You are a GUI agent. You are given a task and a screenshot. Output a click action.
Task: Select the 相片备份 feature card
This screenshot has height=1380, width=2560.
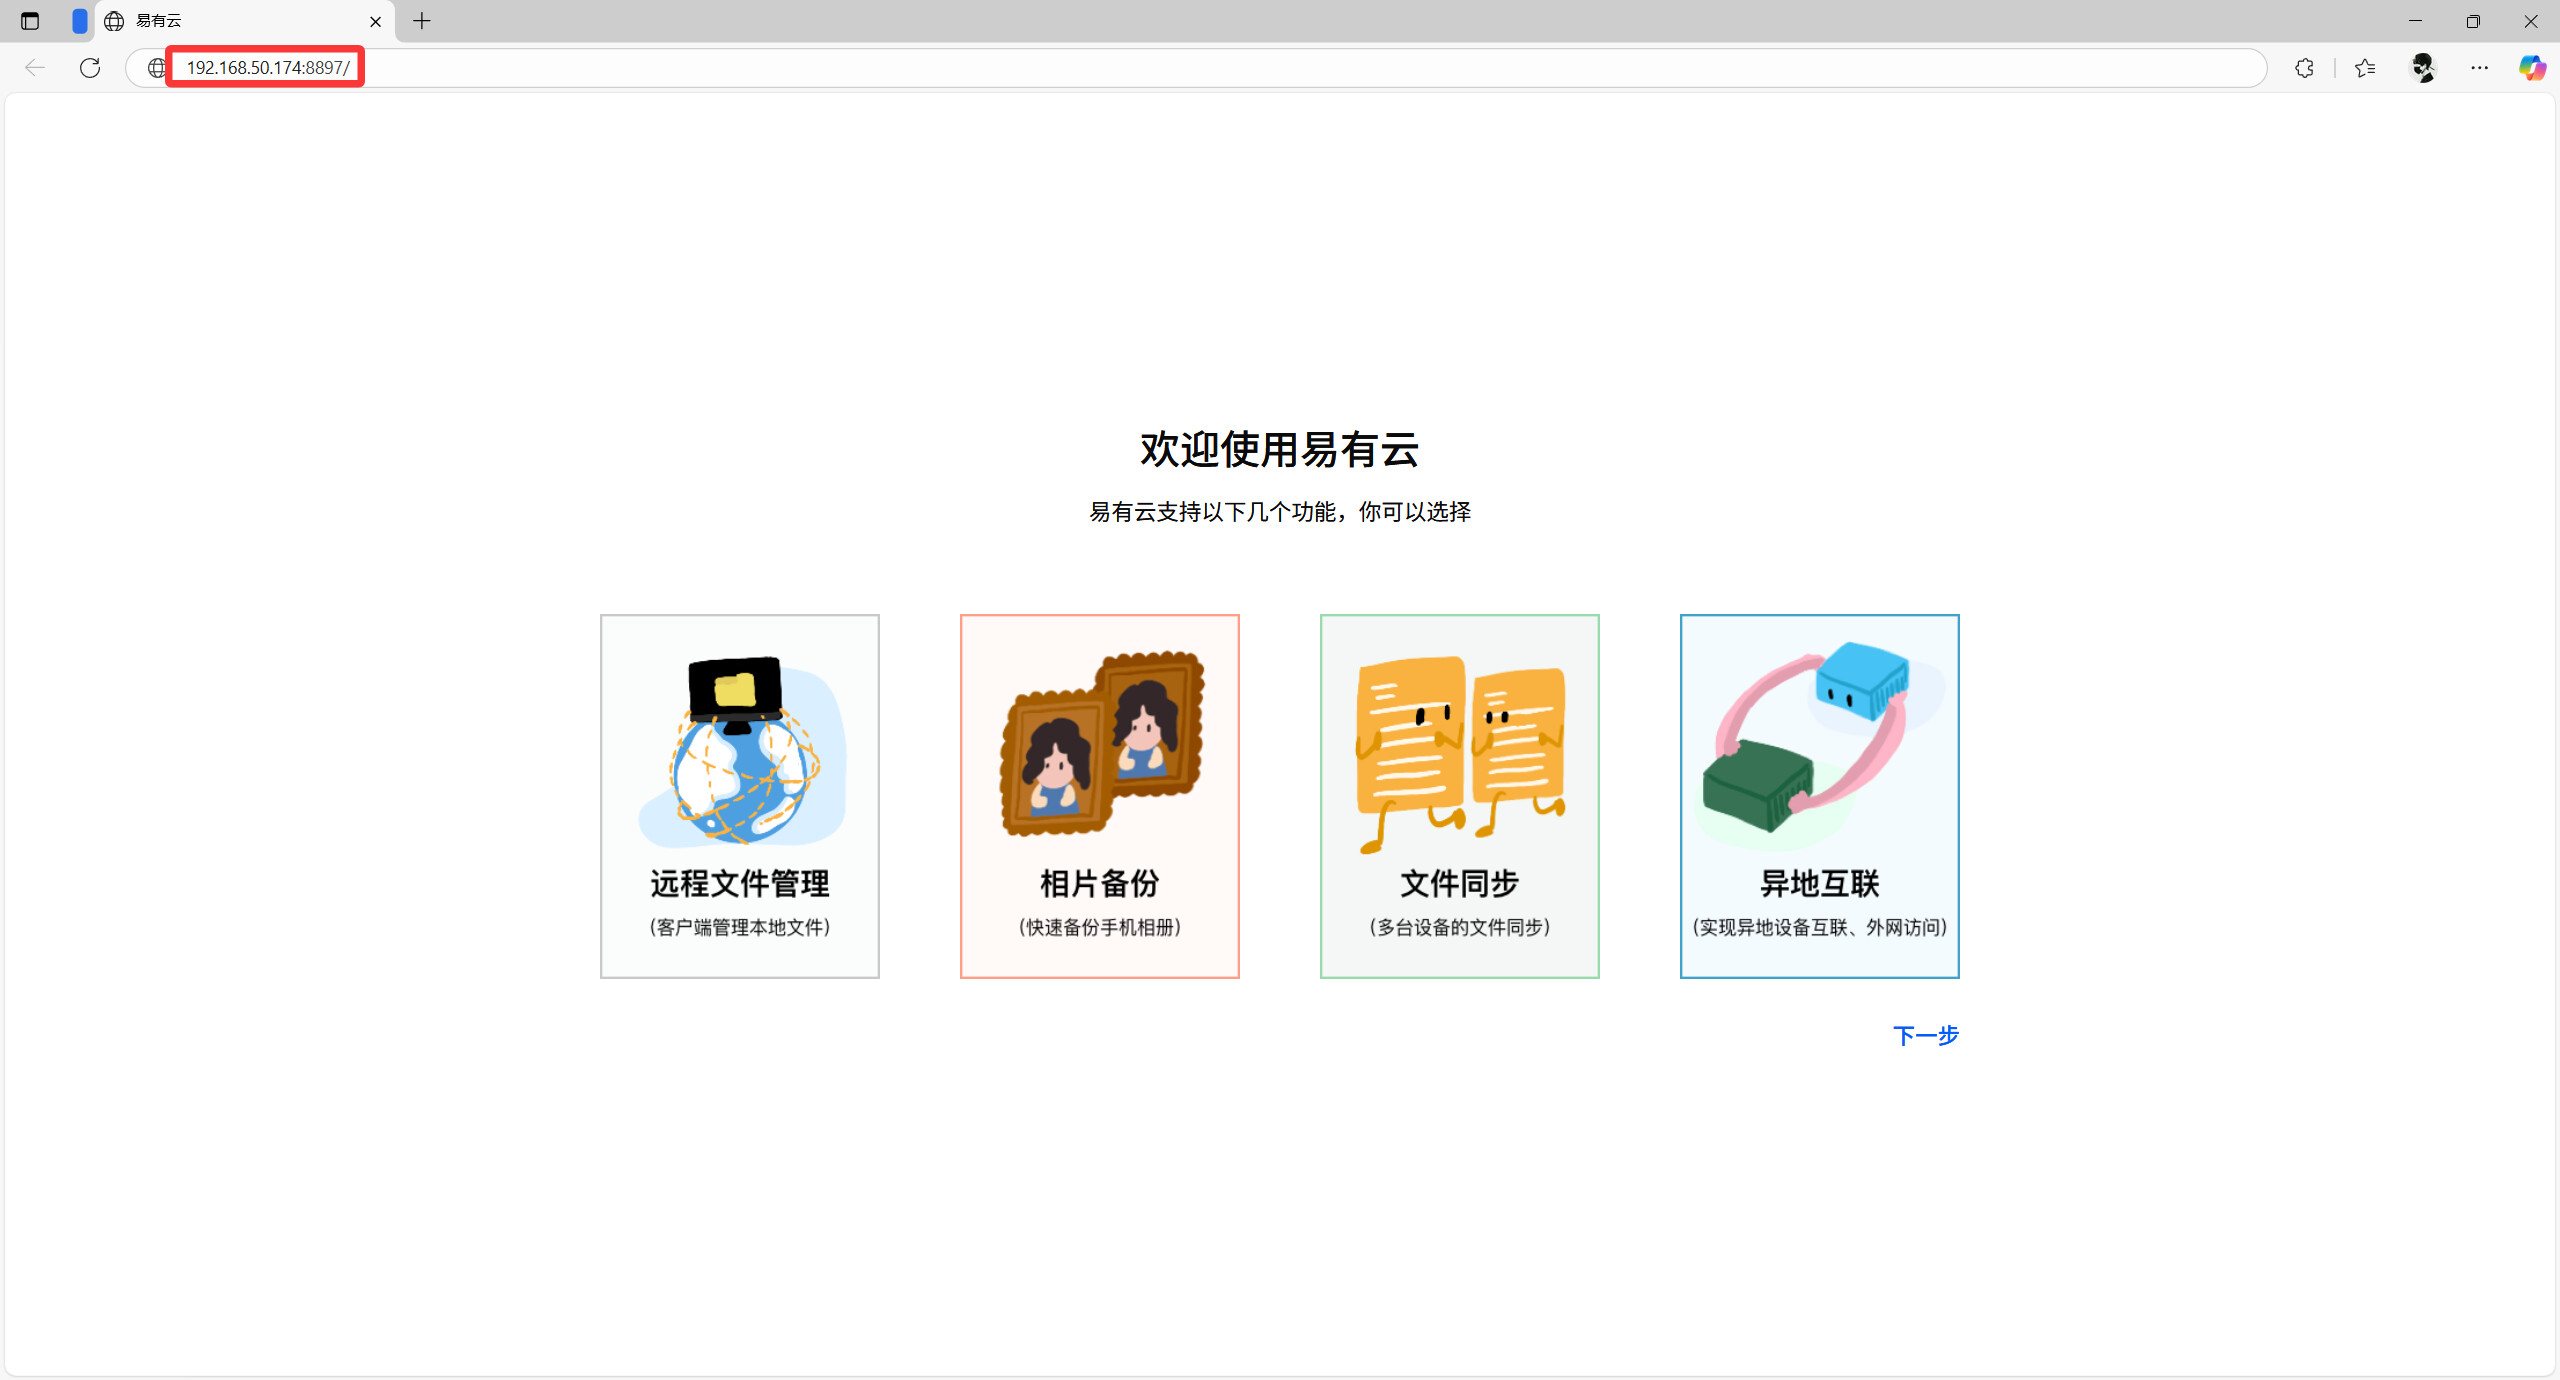tap(1099, 796)
